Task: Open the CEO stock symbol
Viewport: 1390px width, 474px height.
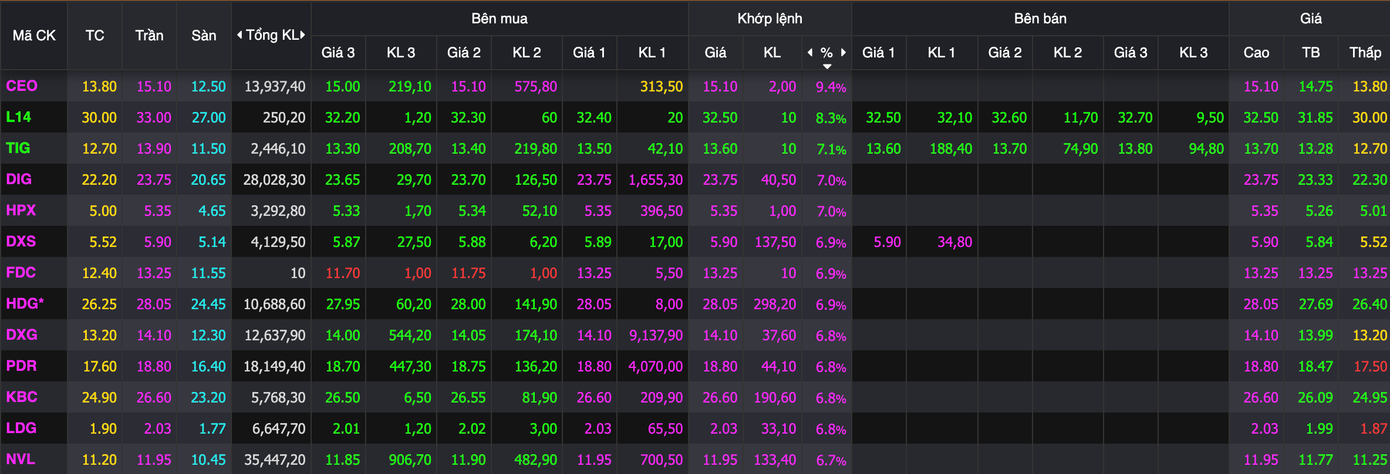Action: [x=22, y=87]
